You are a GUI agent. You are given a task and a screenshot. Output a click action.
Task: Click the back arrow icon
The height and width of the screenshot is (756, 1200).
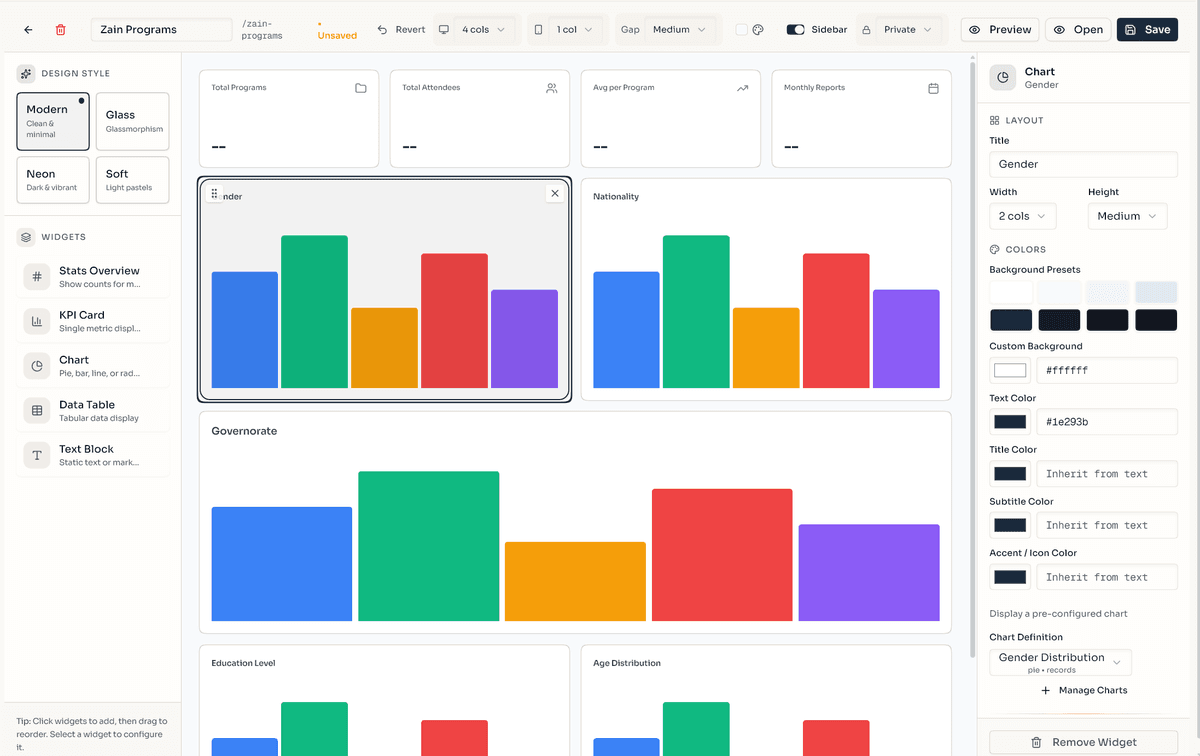28,30
